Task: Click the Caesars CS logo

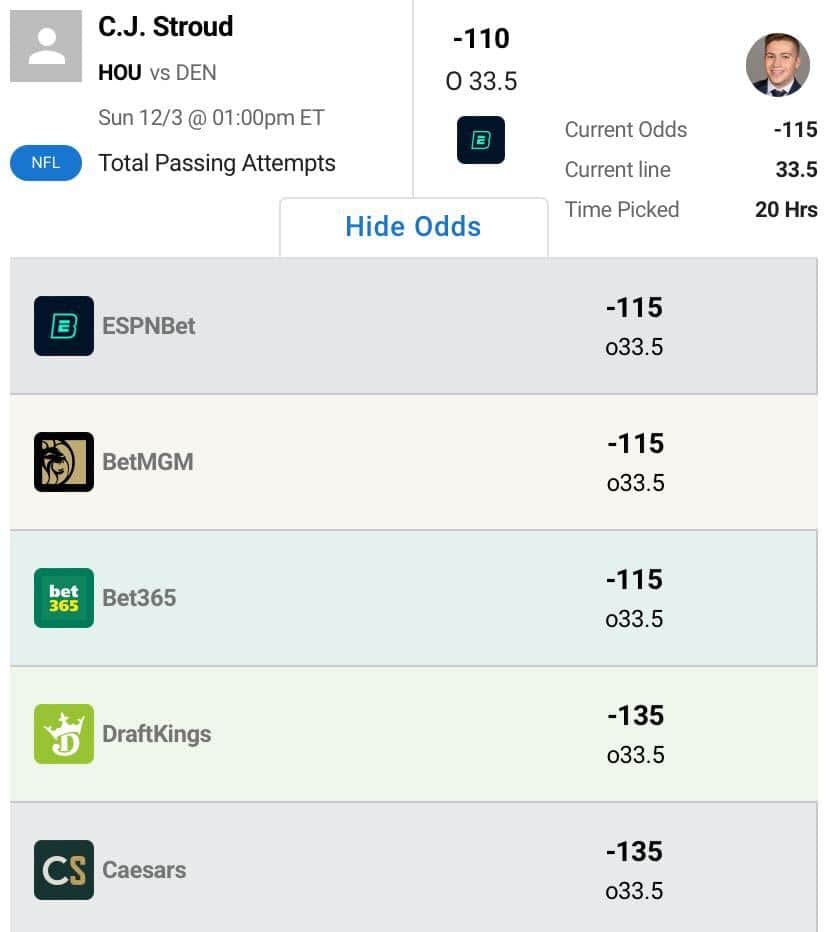Action: click(x=64, y=870)
